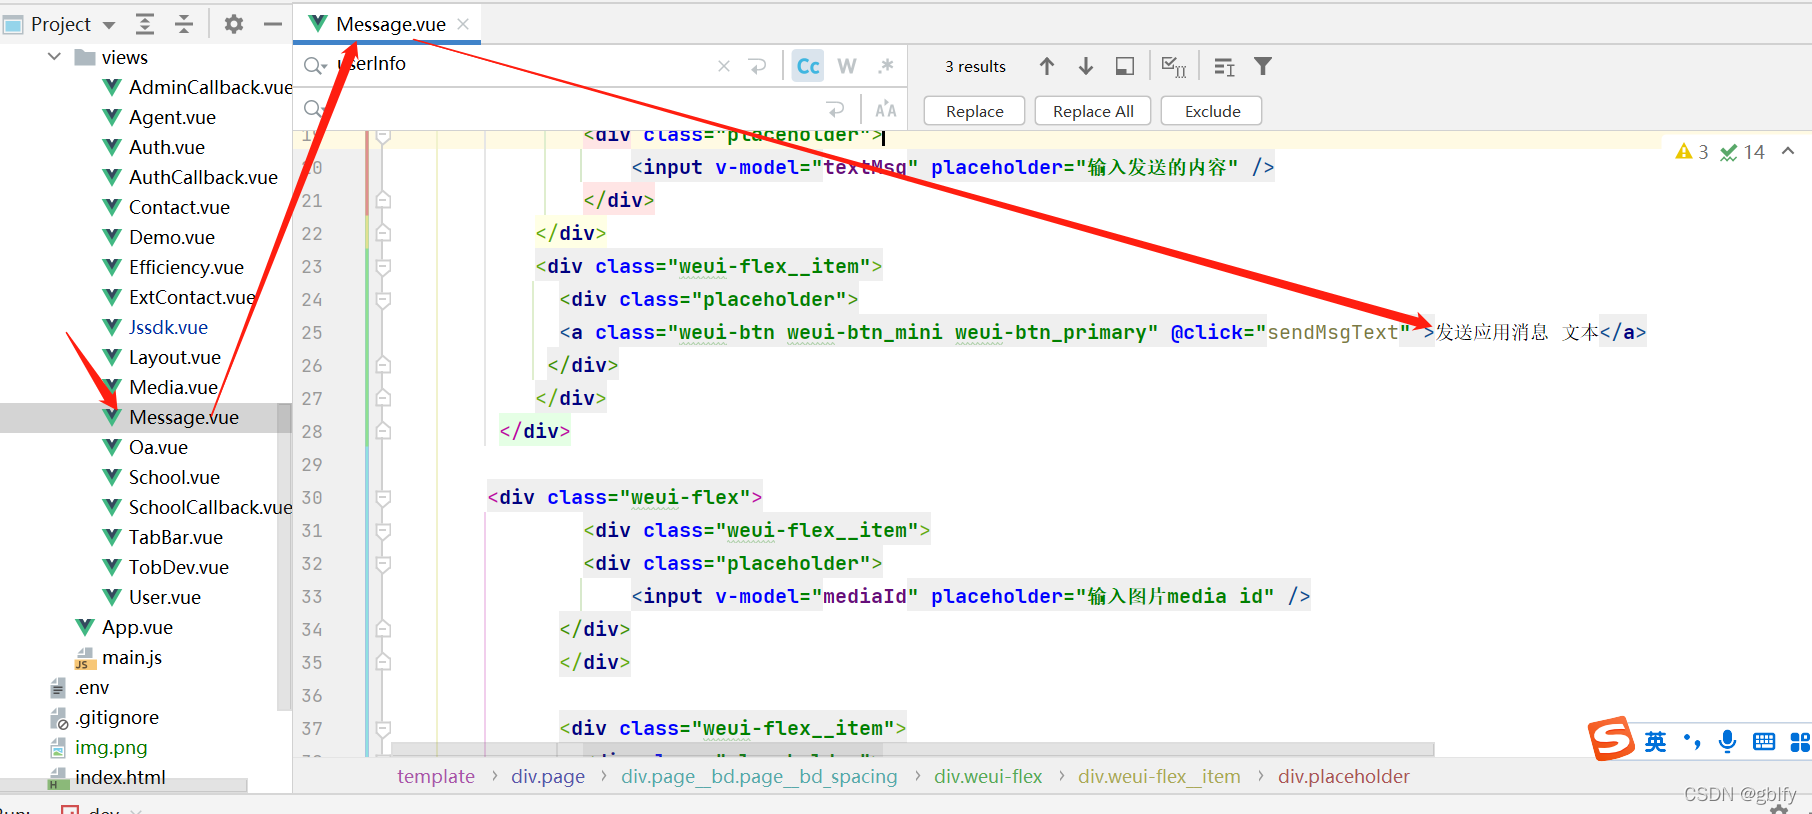
Task: Collapse code fold at line 37
Action: pyautogui.click(x=382, y=729)
